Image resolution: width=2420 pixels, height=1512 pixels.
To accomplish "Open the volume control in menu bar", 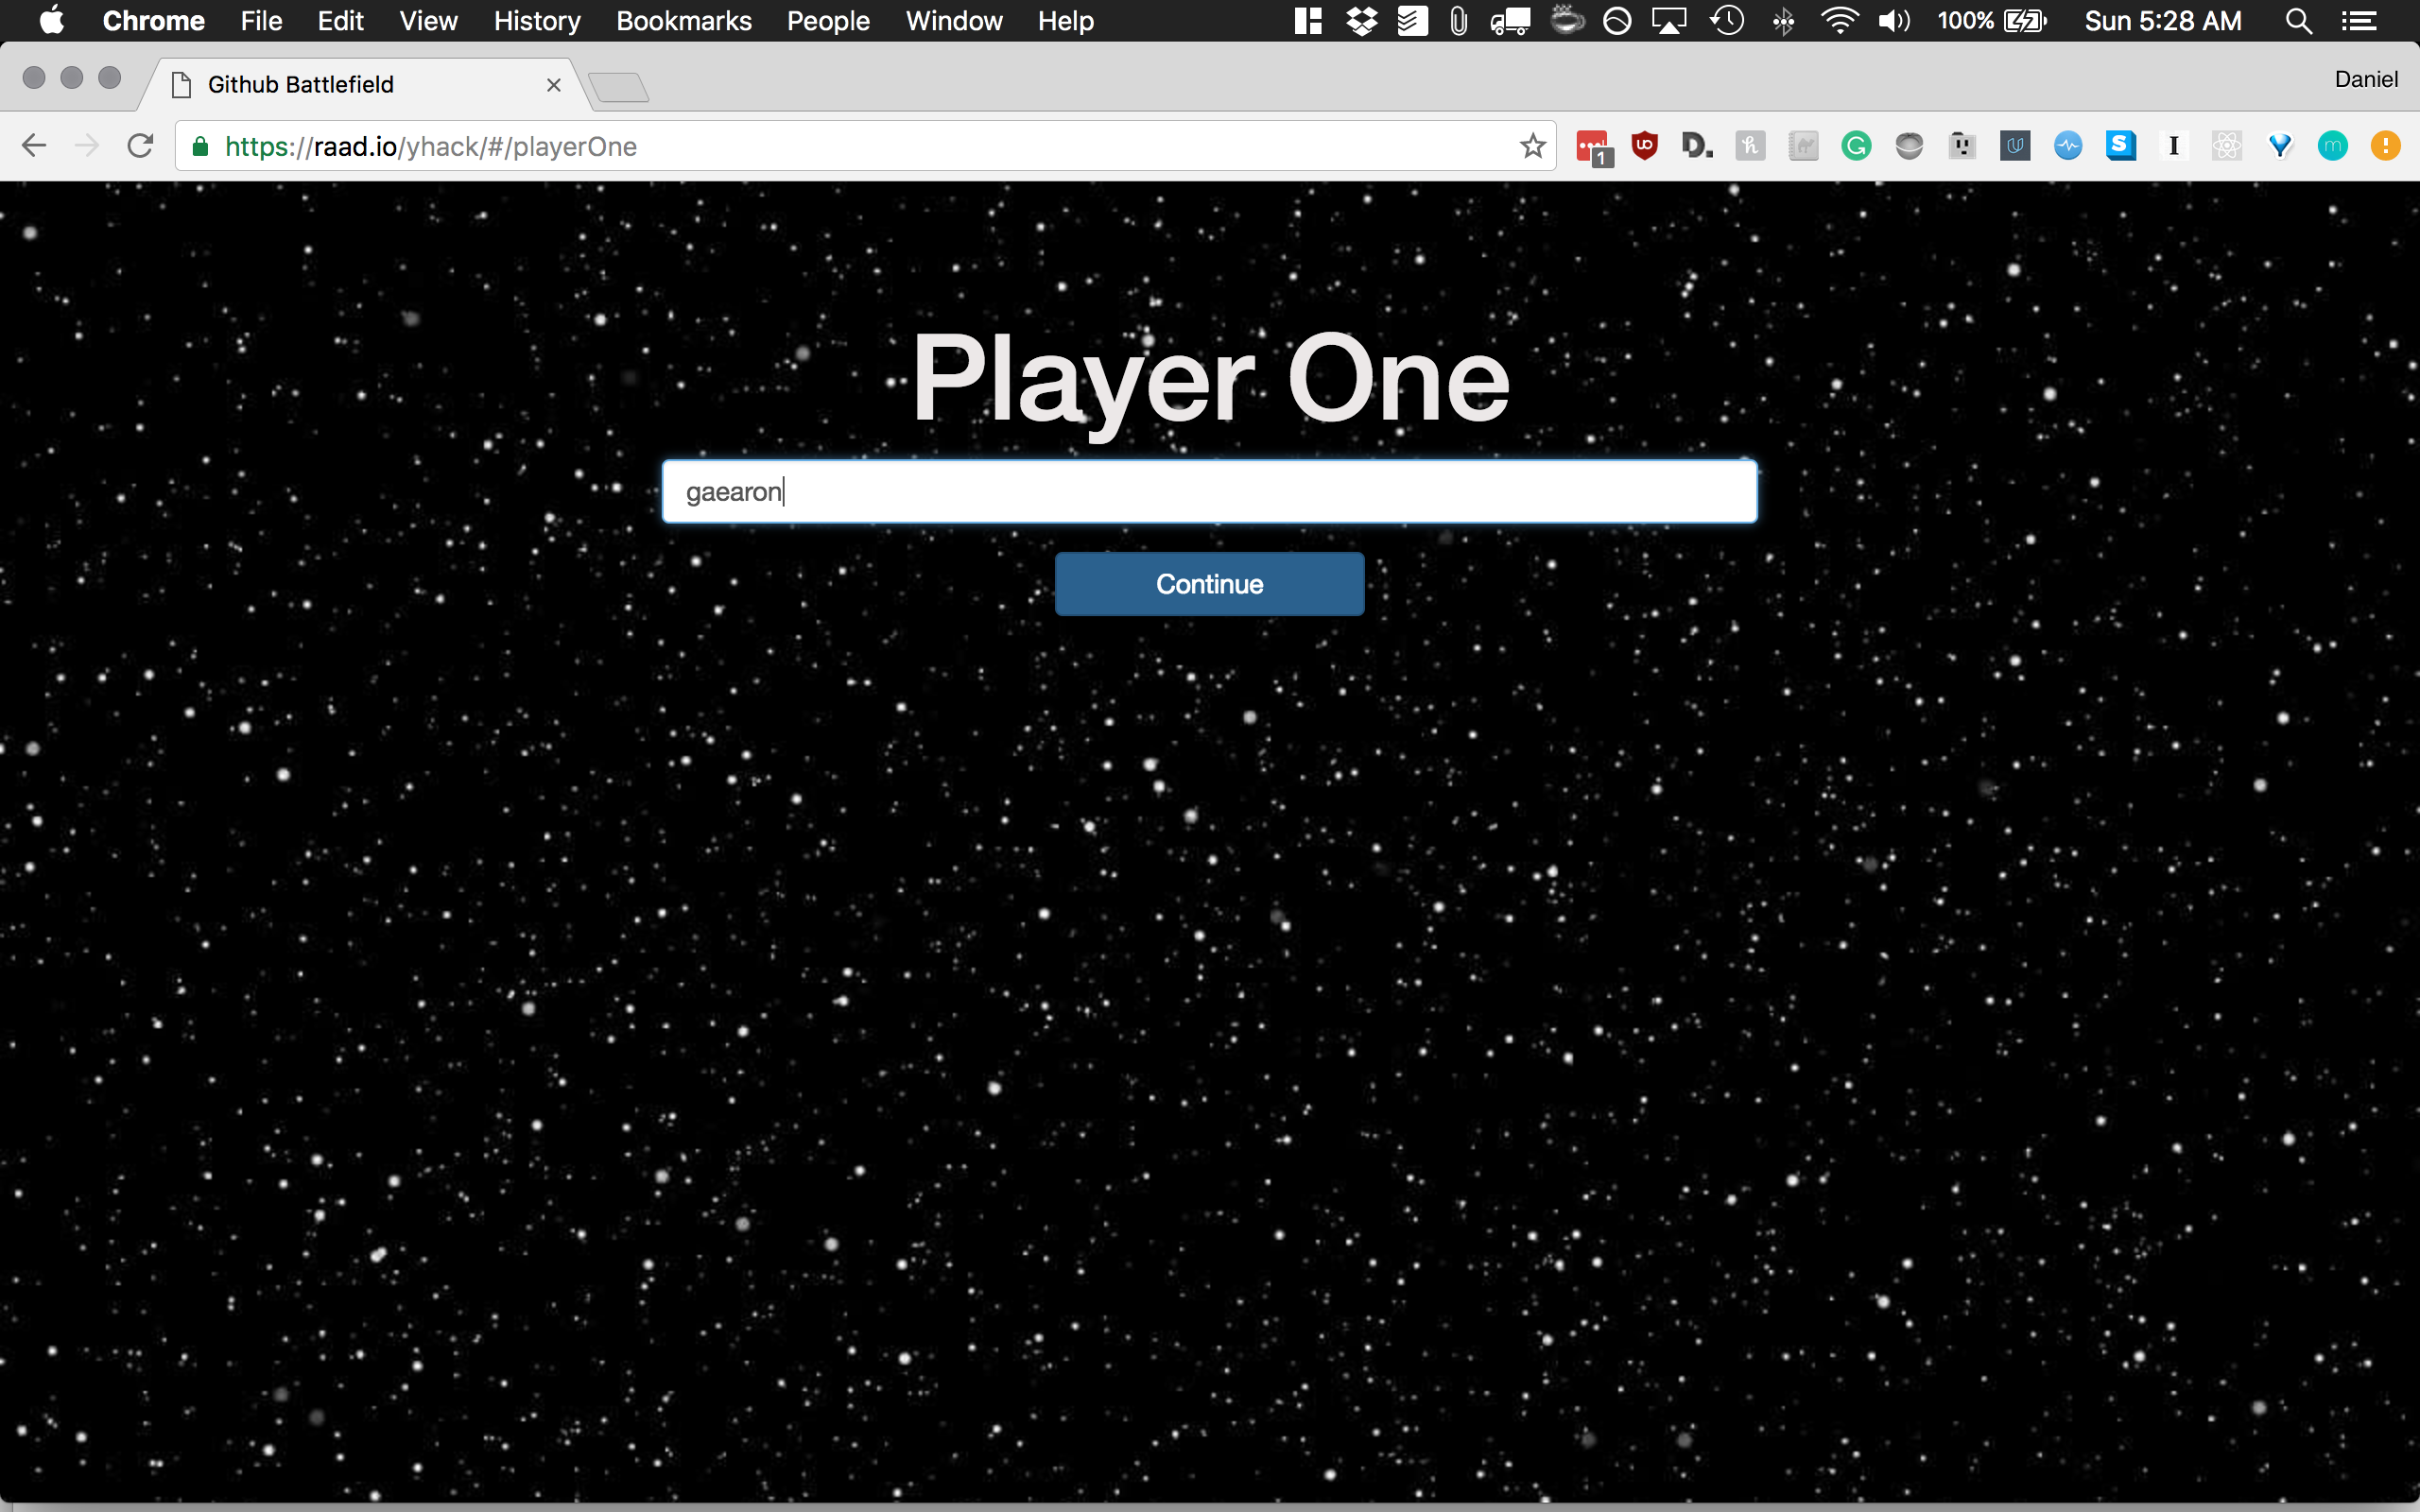I will (x=1893, y=21).
